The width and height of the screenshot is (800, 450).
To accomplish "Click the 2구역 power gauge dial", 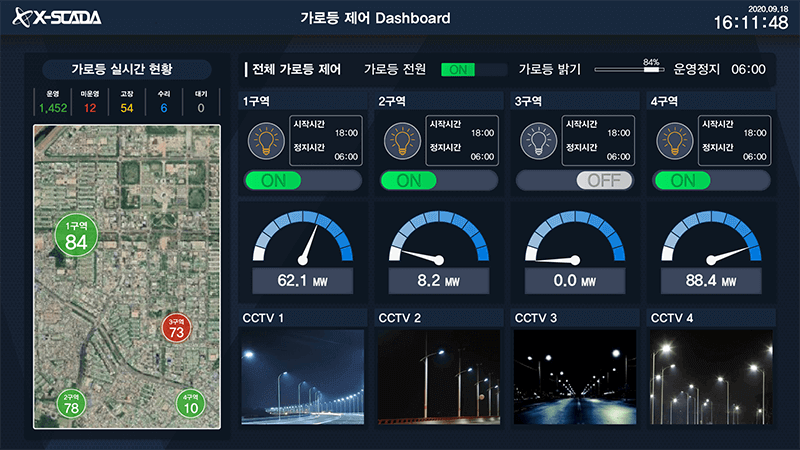I will (x=439, y=237).
